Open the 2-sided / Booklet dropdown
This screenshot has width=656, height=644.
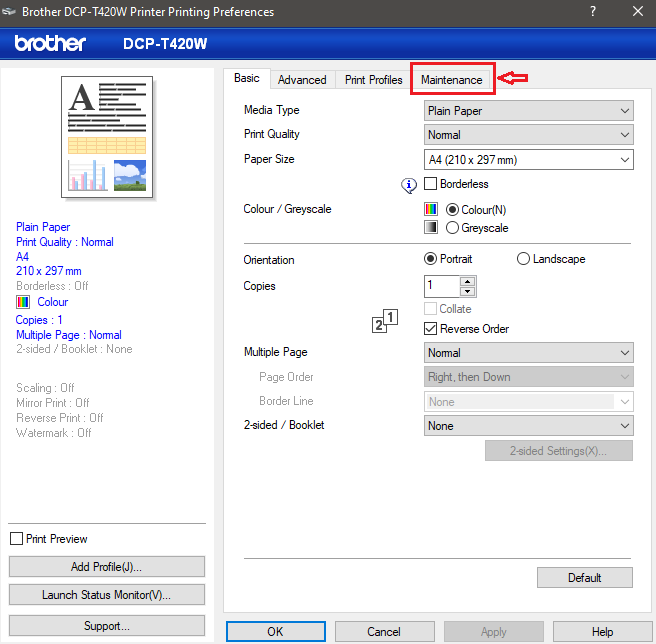coord(528,426)
